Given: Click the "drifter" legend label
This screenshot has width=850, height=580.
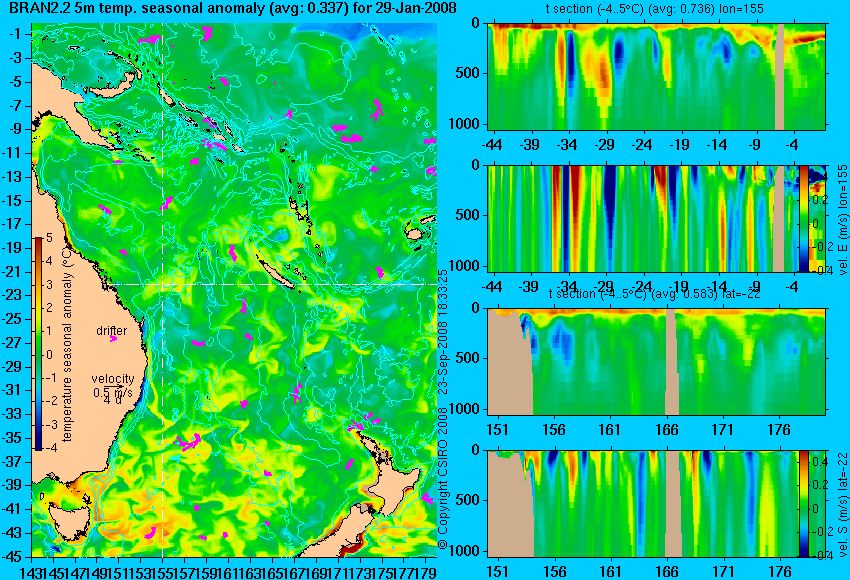Looking at the screenshot, I should point(112,331).
